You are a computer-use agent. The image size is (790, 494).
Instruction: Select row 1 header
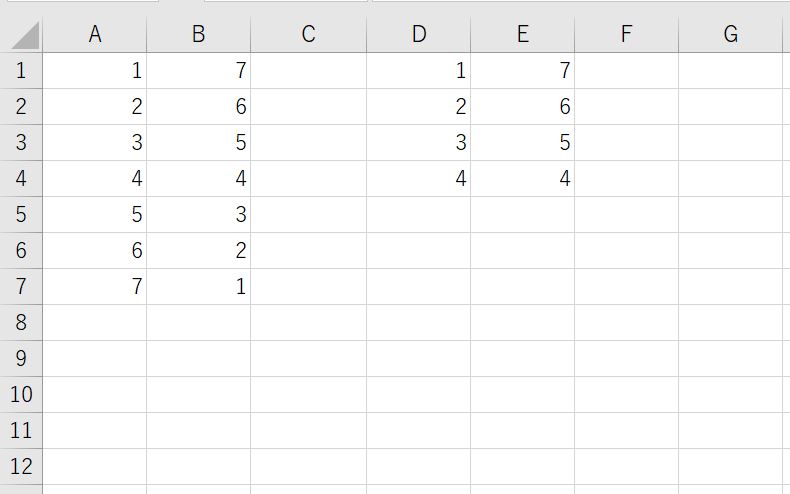point(21,71)
